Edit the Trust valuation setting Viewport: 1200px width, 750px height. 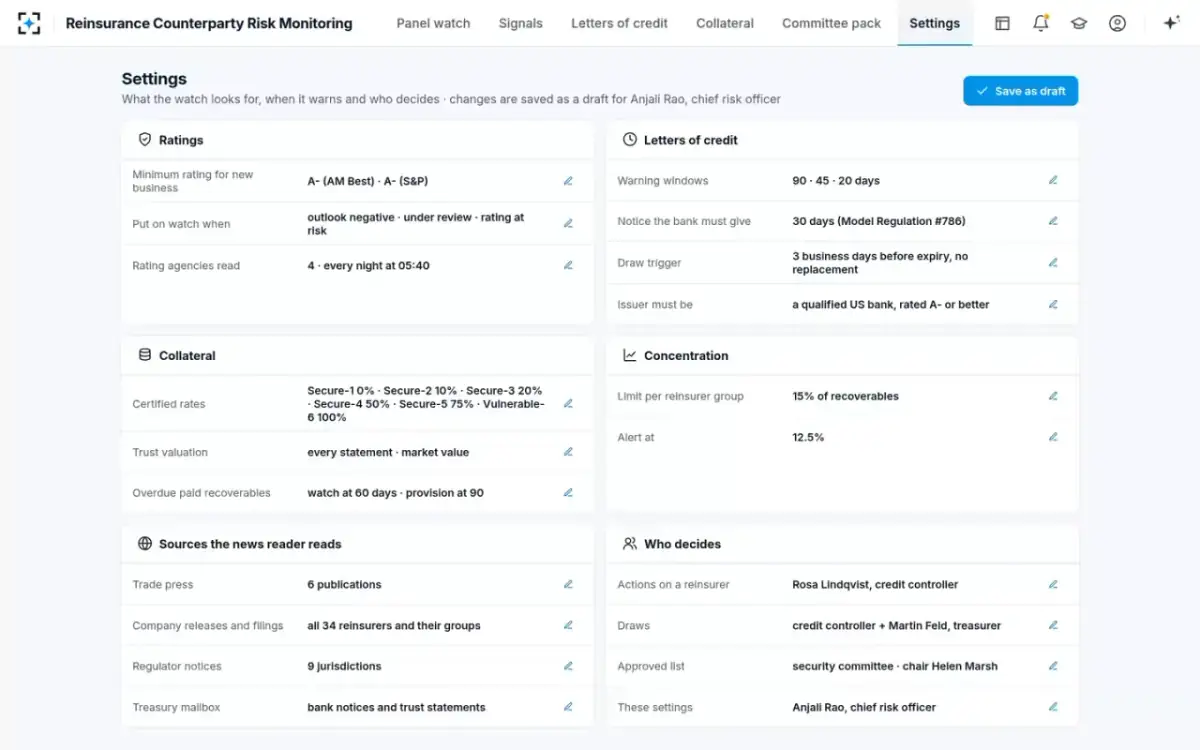click(x=568, y=452)
